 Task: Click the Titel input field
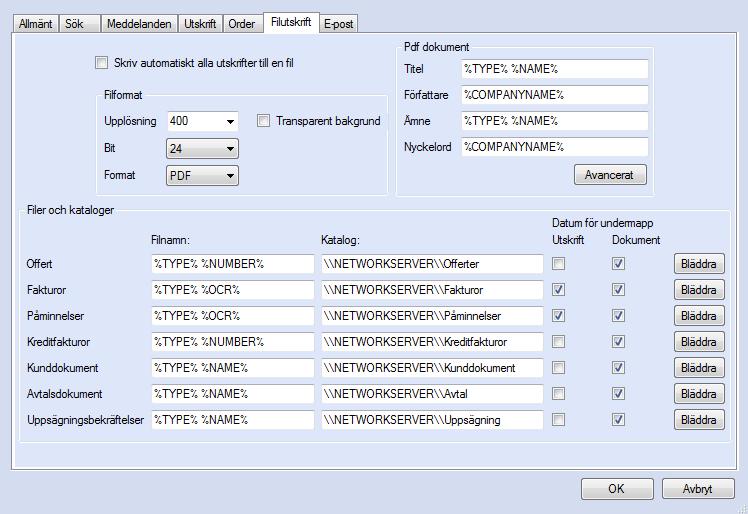tap(555, 69)
